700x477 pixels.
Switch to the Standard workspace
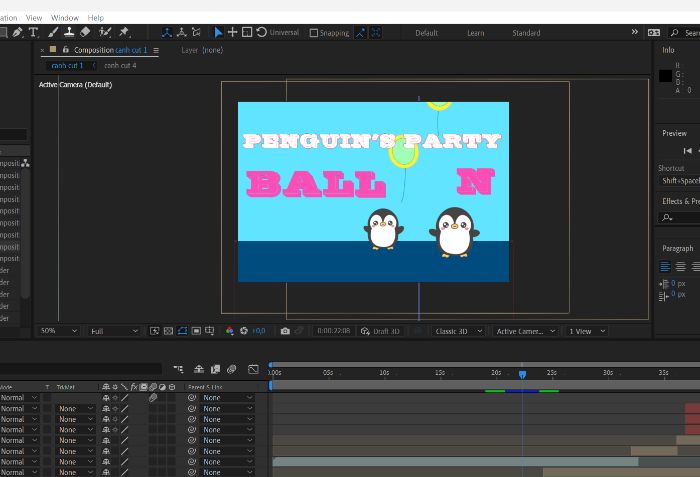[526, 33]
